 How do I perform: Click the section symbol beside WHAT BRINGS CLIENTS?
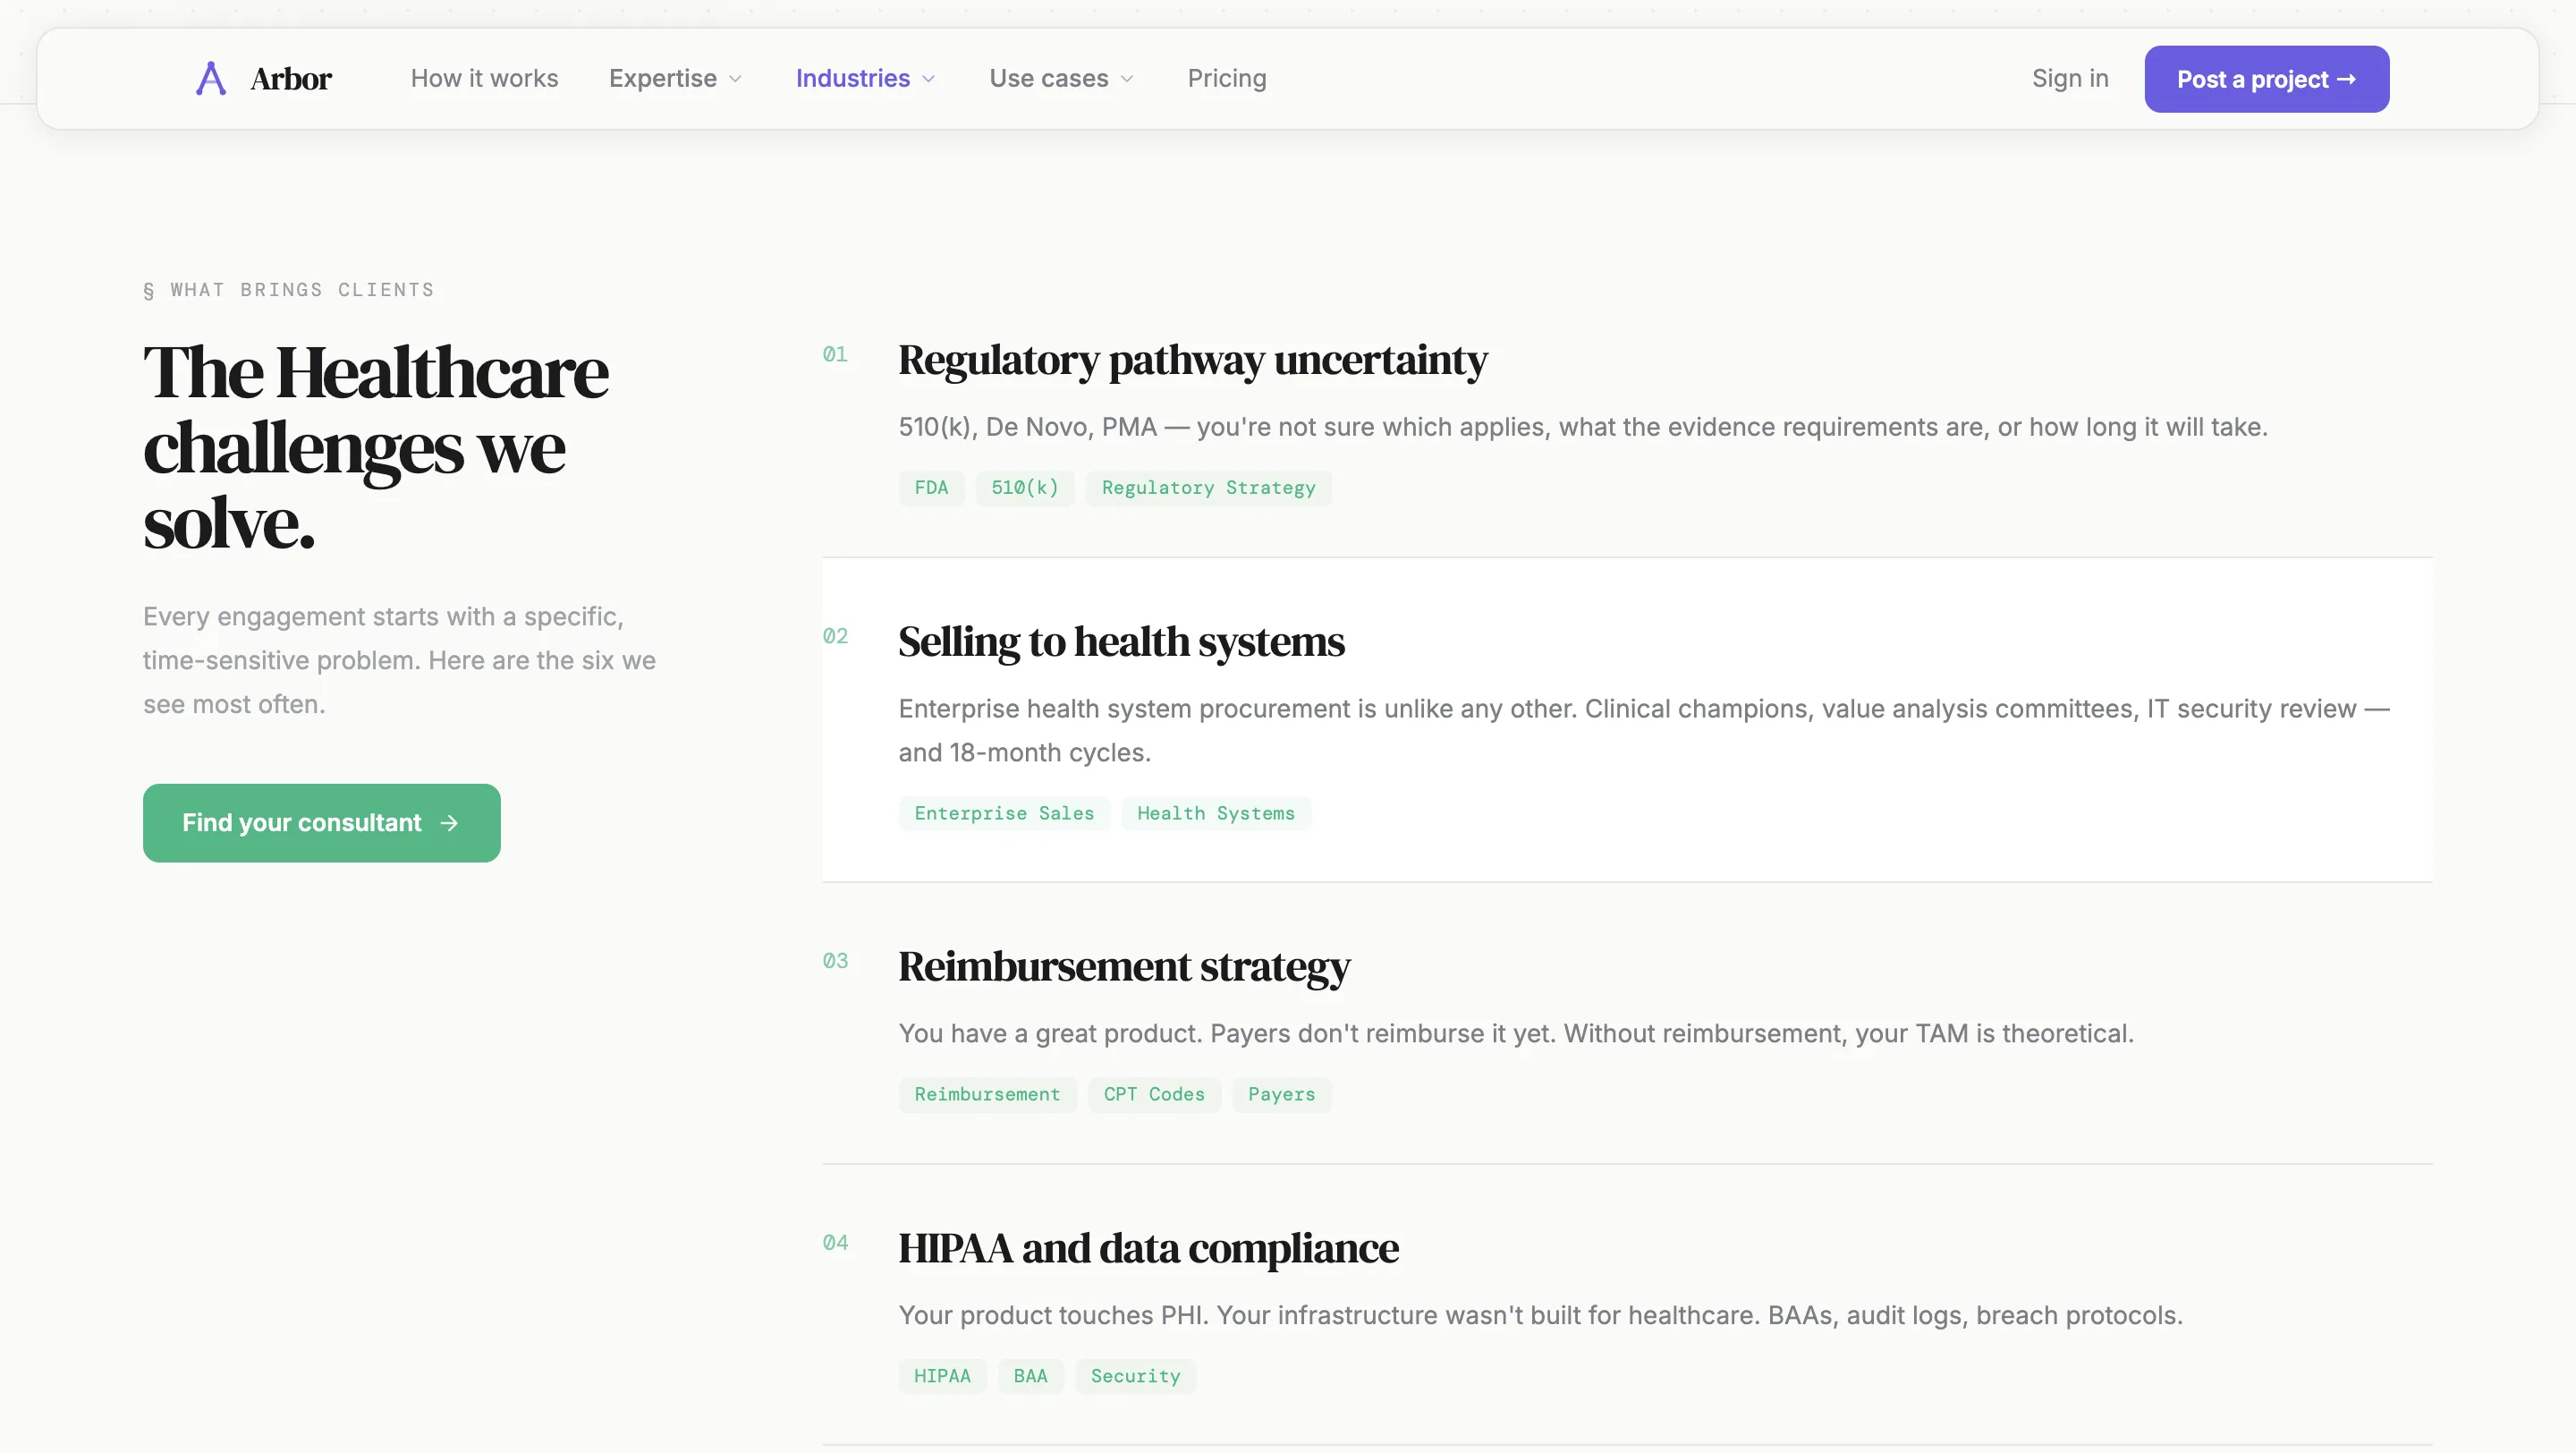coord(148,290)
